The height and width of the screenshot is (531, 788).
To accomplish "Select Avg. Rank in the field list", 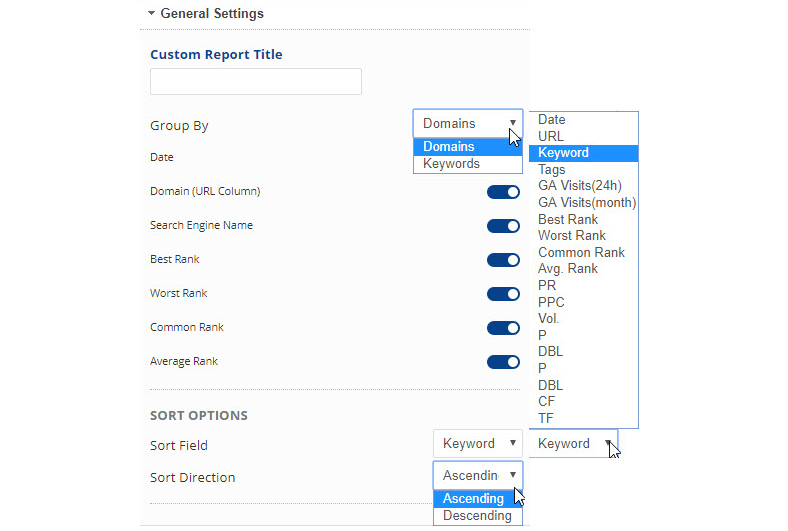I will (568, 268).
